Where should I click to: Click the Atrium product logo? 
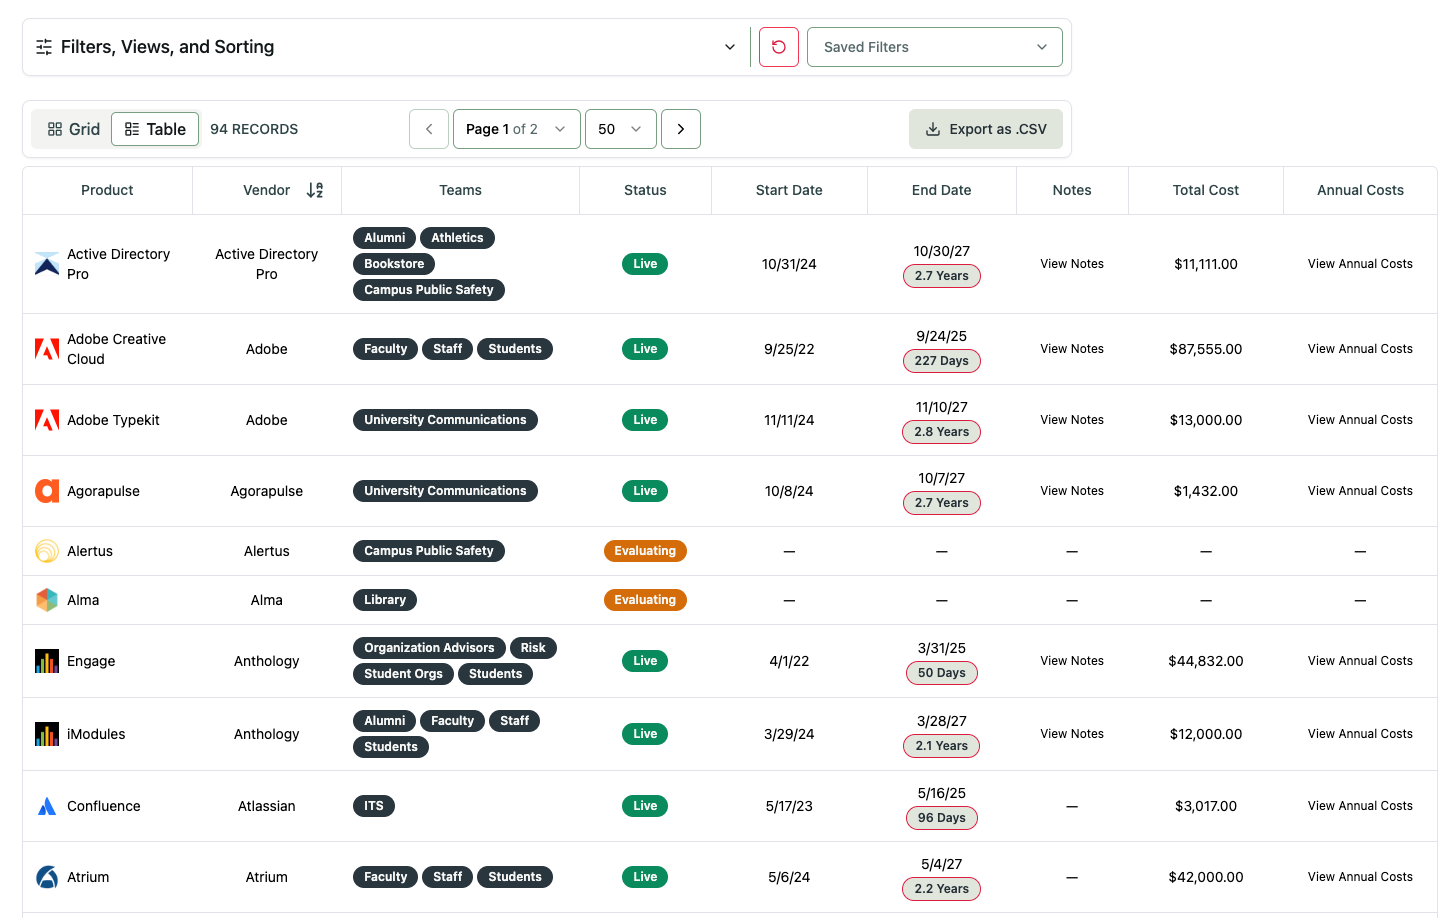coord(46,876)
